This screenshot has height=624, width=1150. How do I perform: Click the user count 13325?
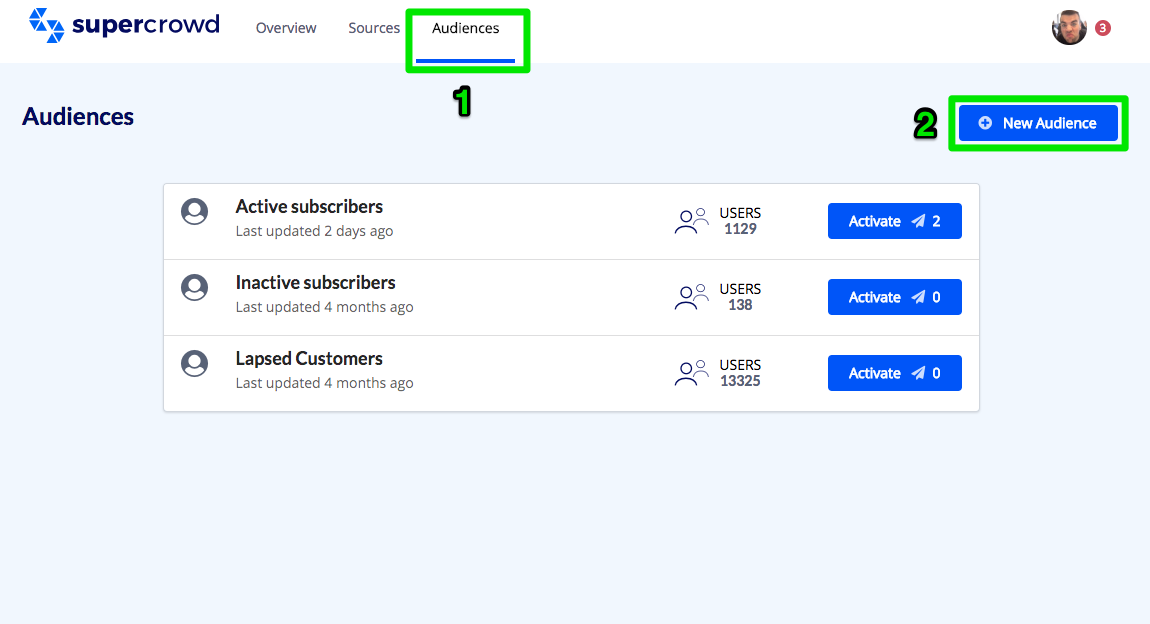(740, 381)
